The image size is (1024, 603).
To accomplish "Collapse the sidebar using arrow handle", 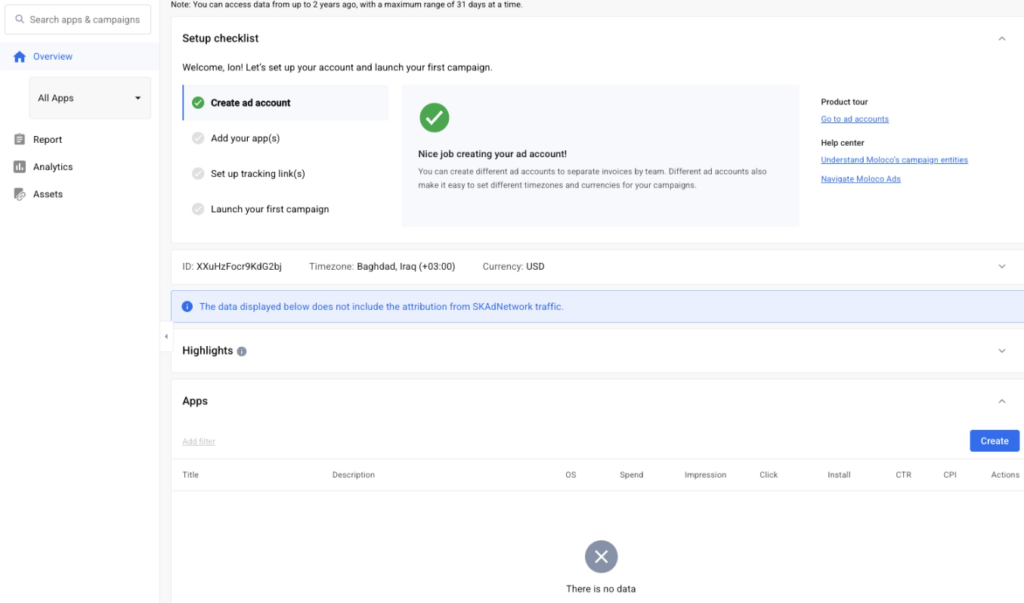I will (x=166, y=337).
